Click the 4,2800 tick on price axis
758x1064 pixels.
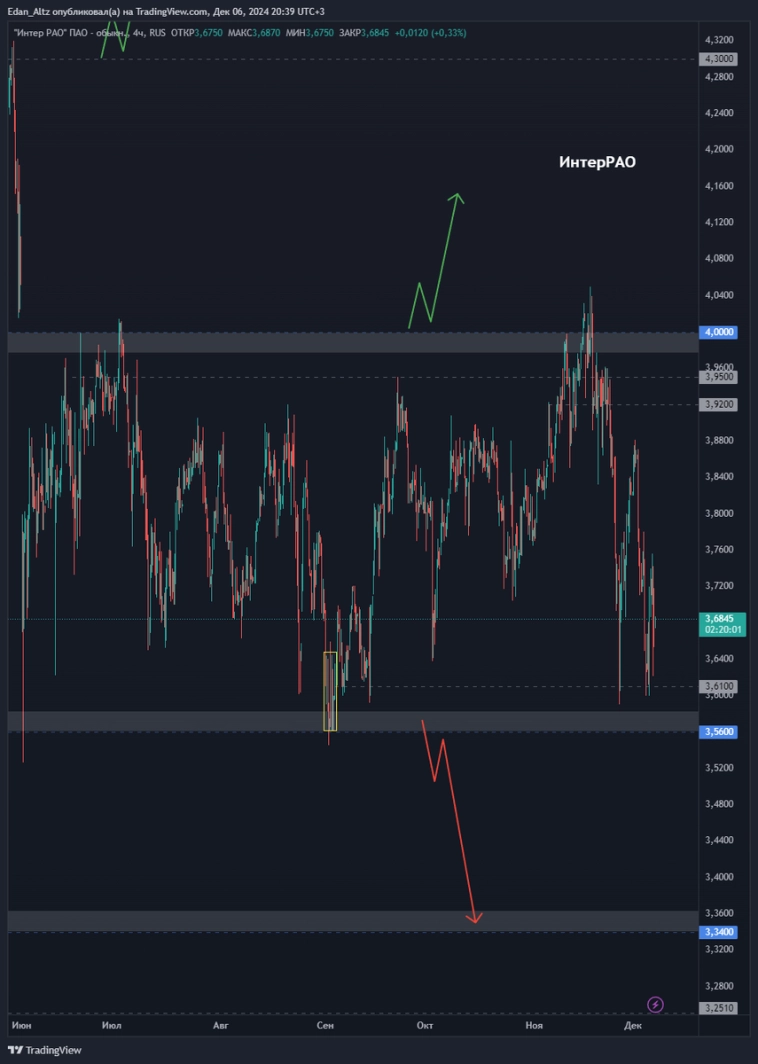(x=719, y=77)
